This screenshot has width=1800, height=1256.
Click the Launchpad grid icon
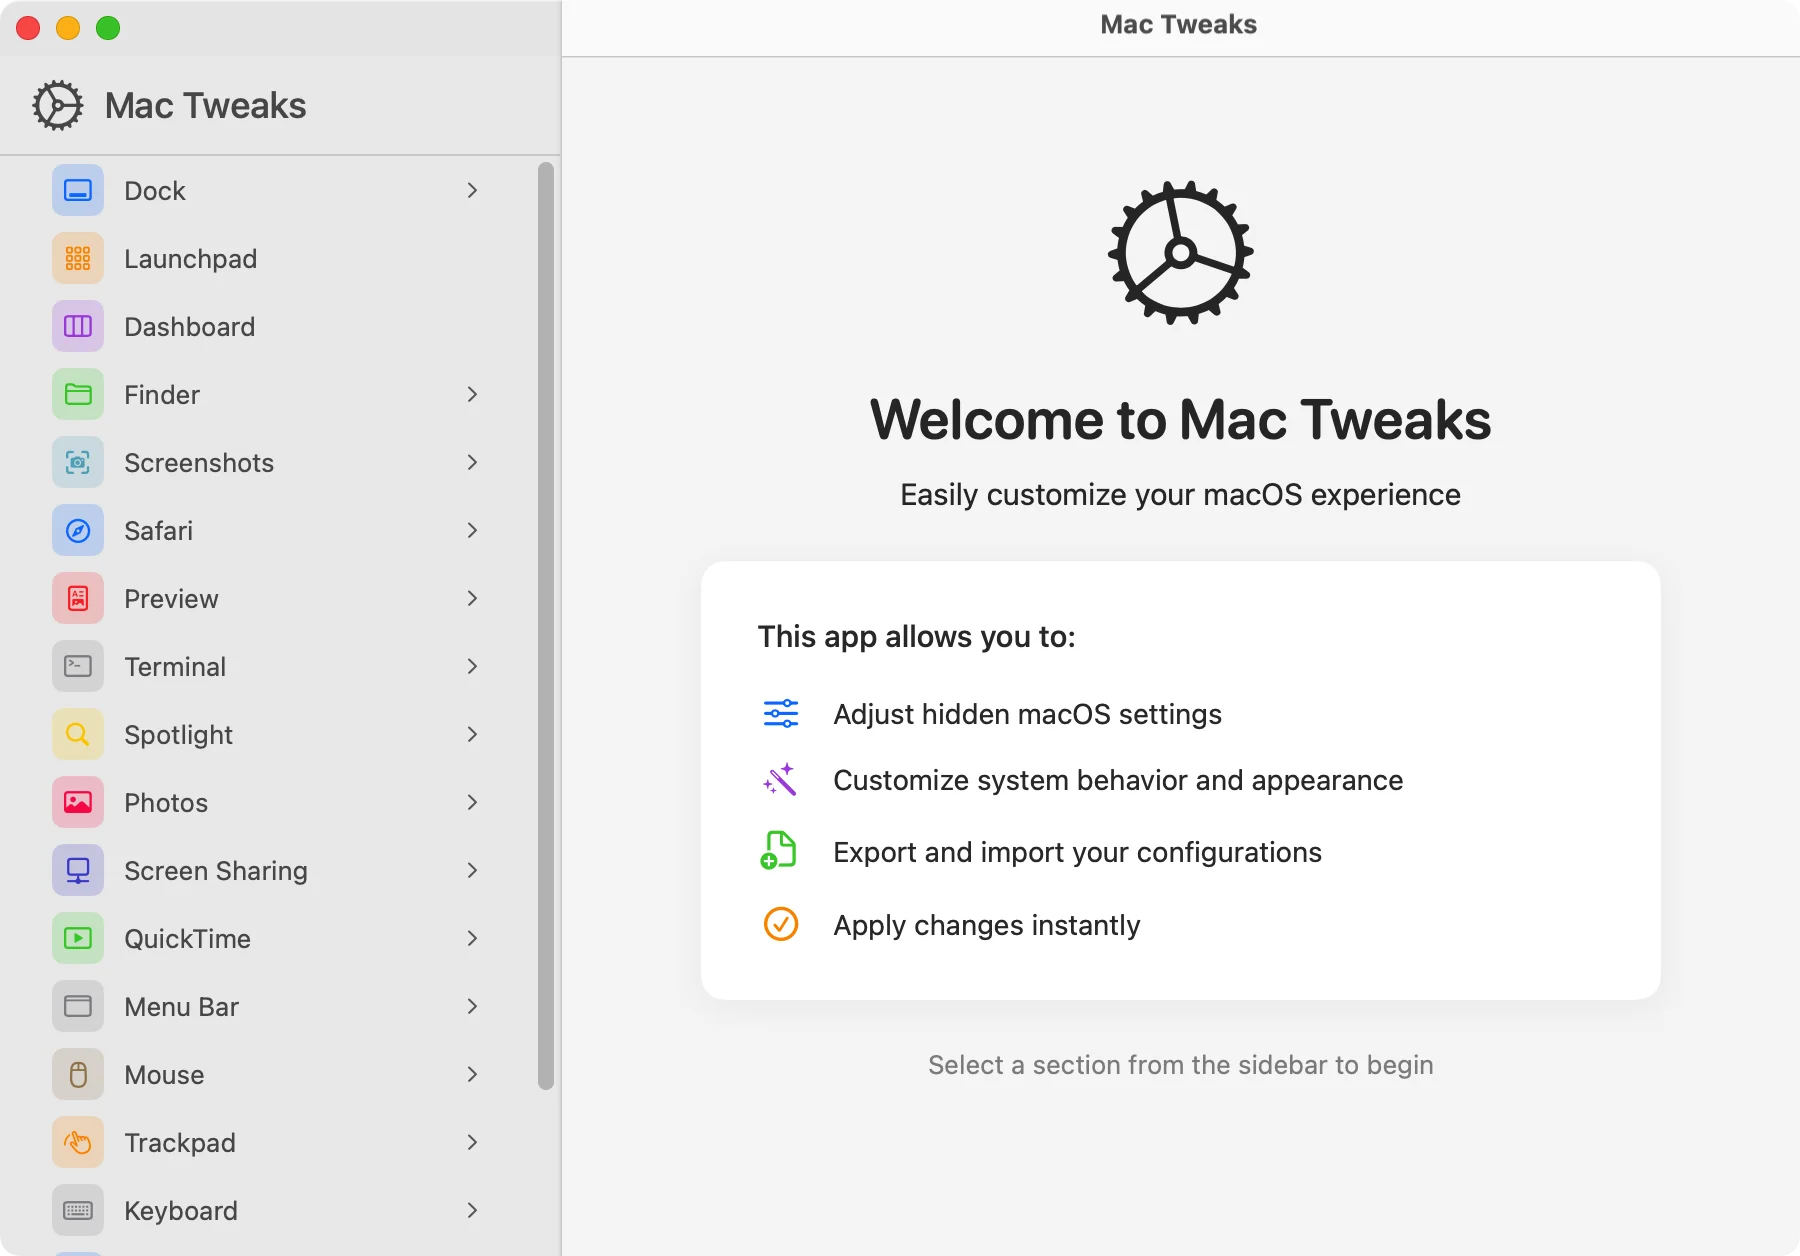[x=78, y=258]
